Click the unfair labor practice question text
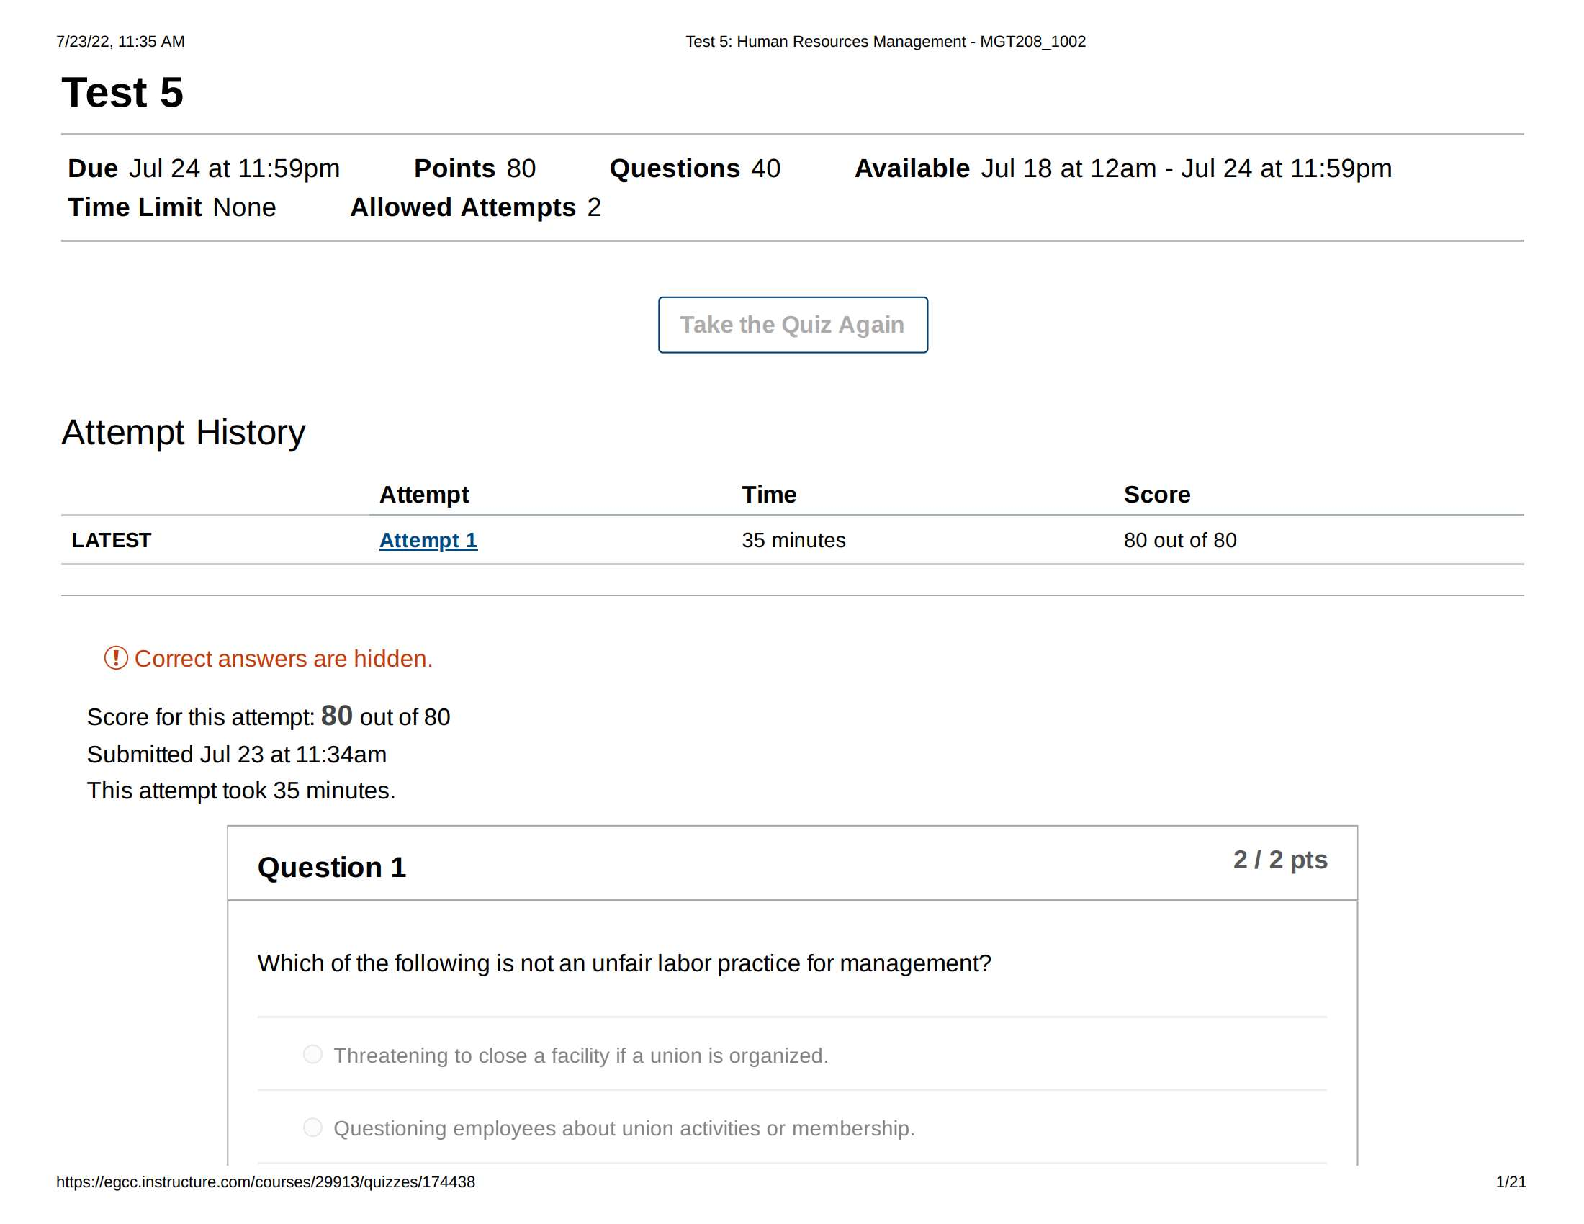The width and height of the screenshot is (1584, 1224). pos(624,963)
